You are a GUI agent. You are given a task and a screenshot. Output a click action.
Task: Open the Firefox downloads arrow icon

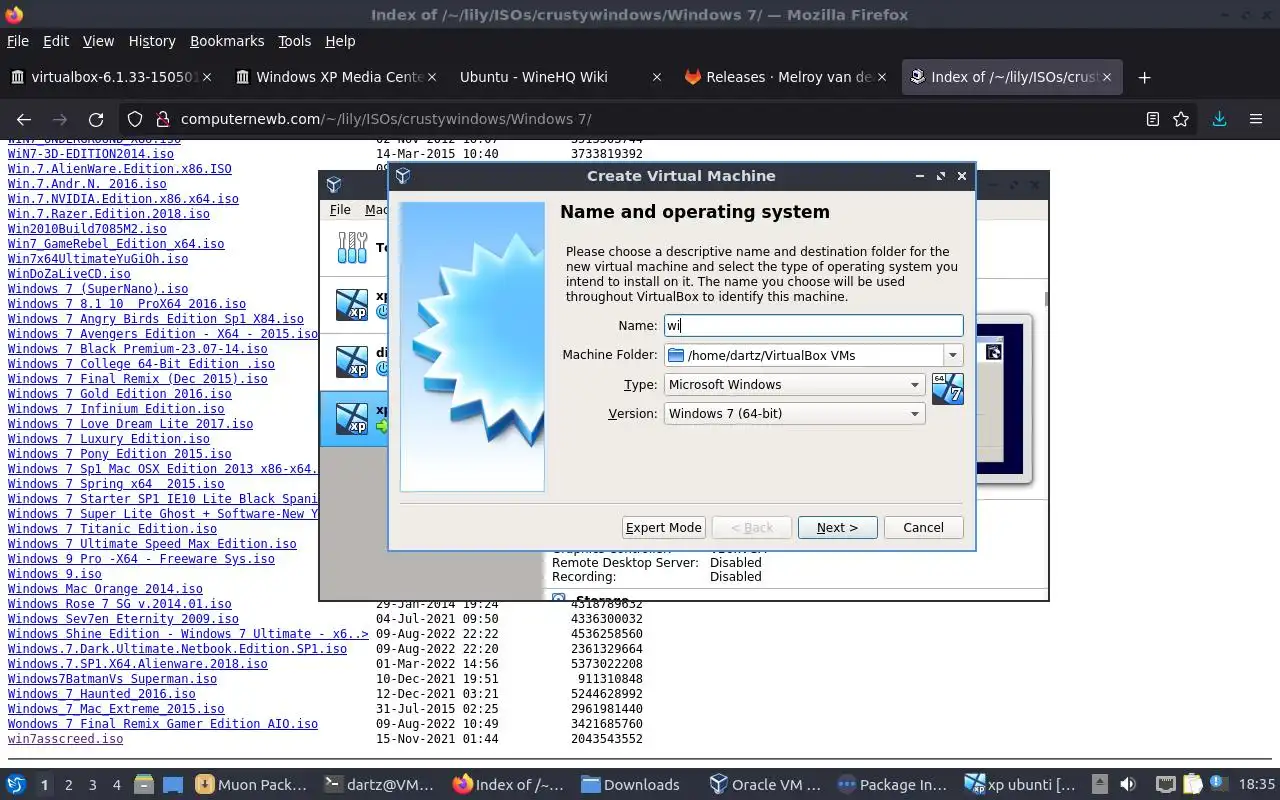[1219, 119]
